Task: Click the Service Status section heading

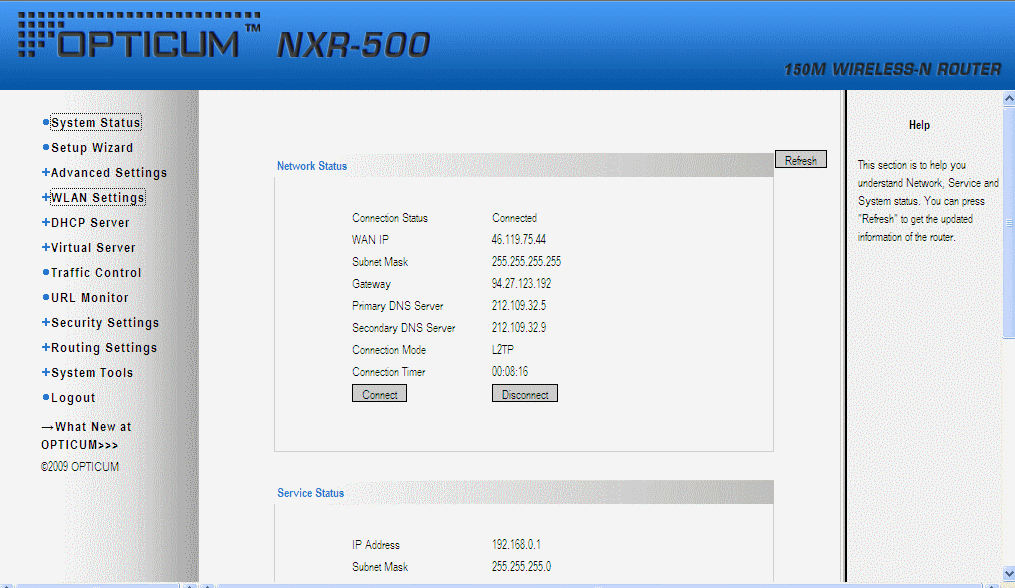Action: [311, 493]
